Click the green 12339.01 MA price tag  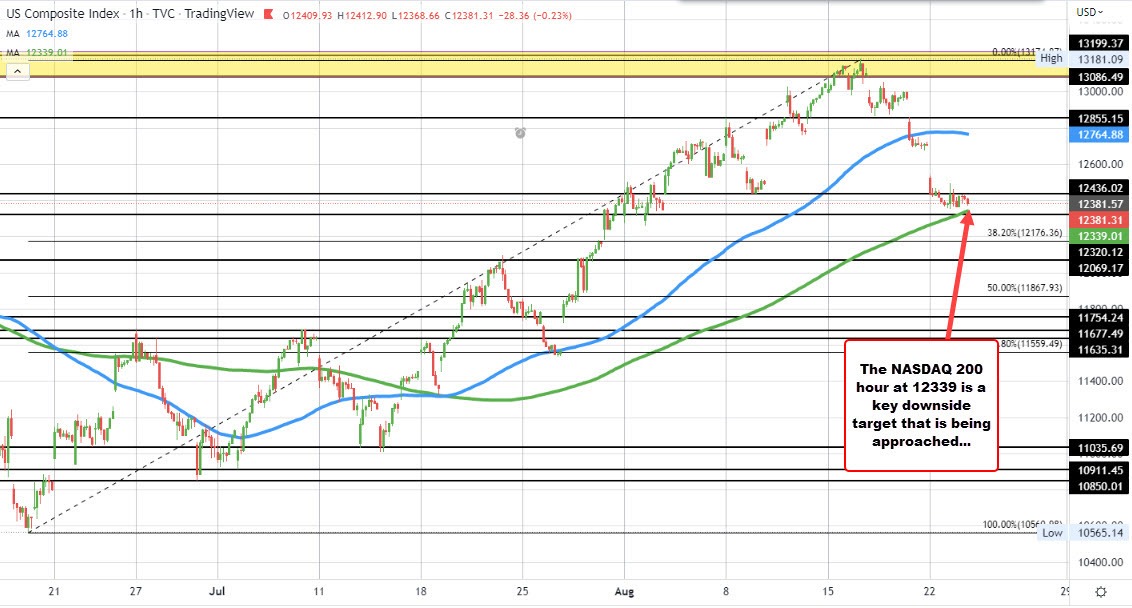click(1100, 236)
